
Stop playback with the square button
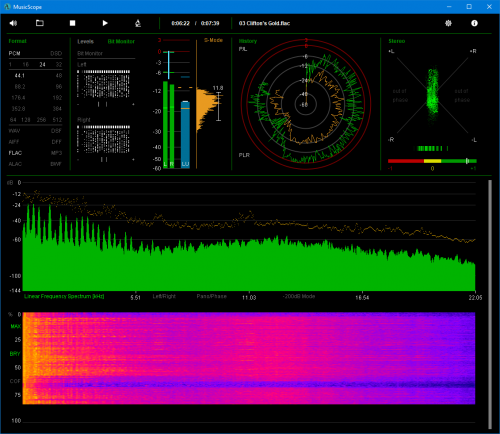coord(72,23)
